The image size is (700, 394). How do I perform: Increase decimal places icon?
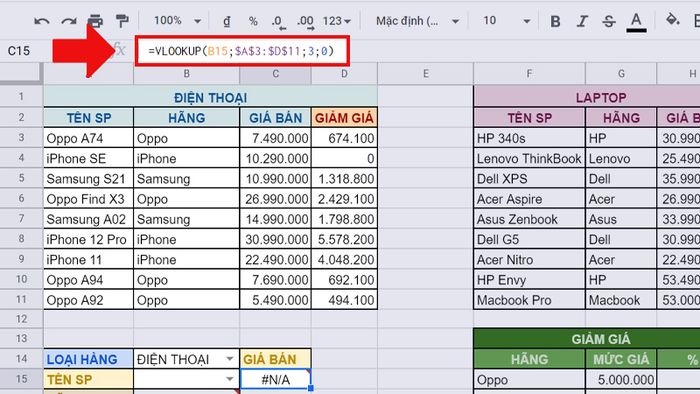pyautogui.click(x=306, y=21)
